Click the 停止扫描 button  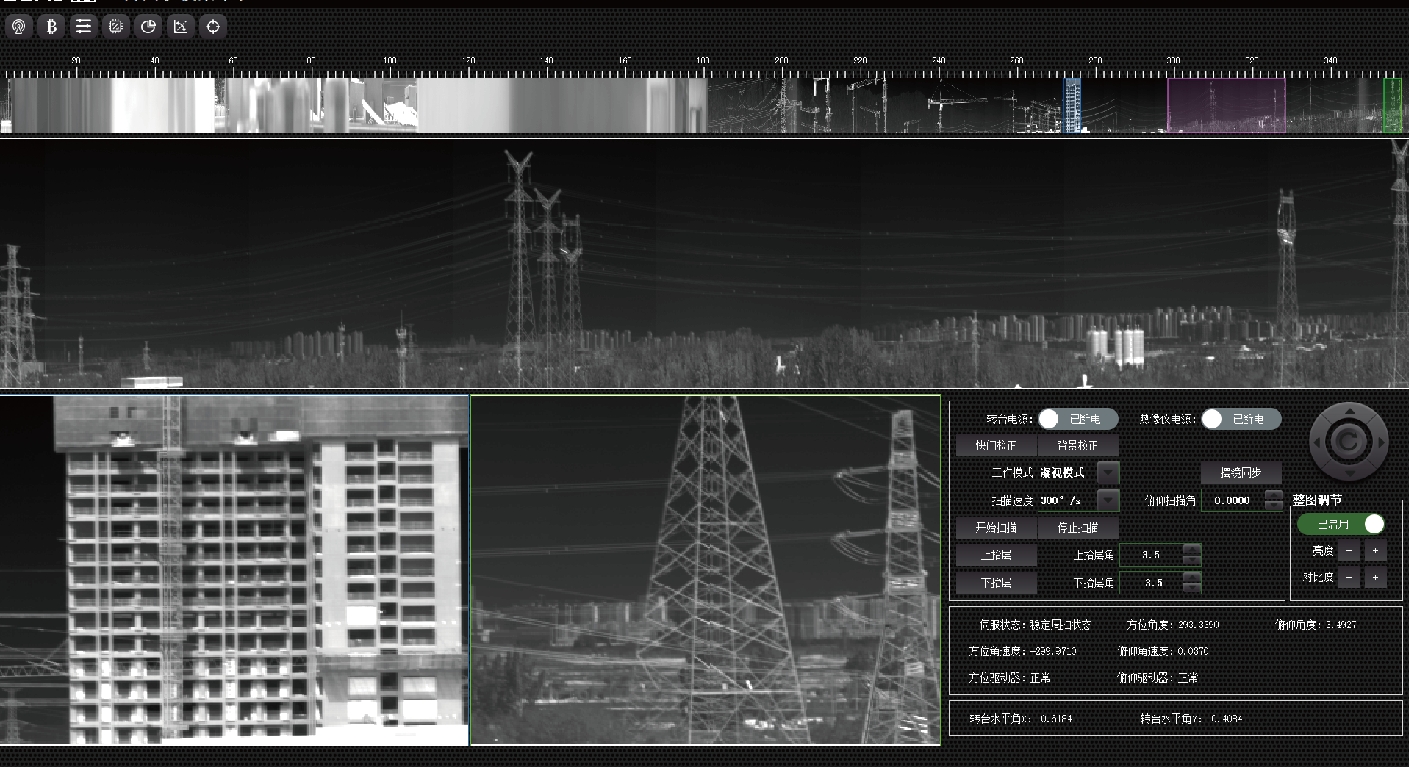pos(1078,527)
